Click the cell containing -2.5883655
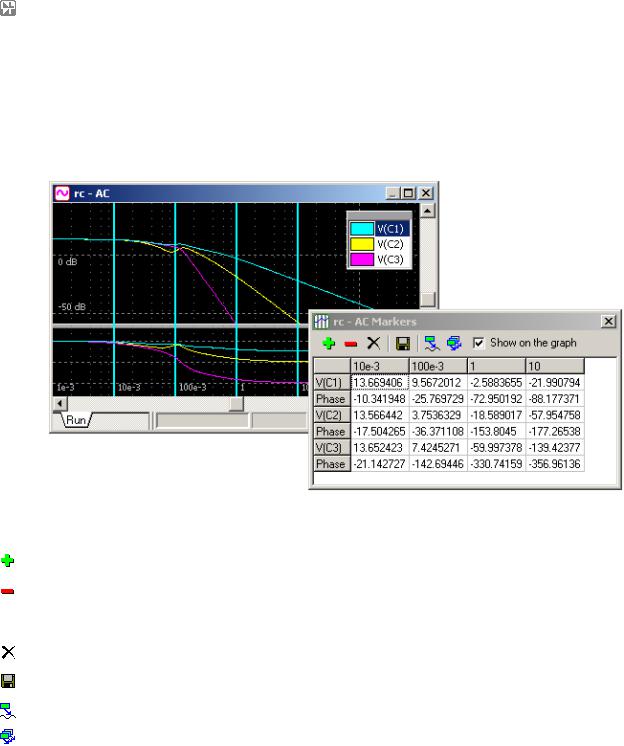Viewport: 624px width, 746px height. (497, 383)
